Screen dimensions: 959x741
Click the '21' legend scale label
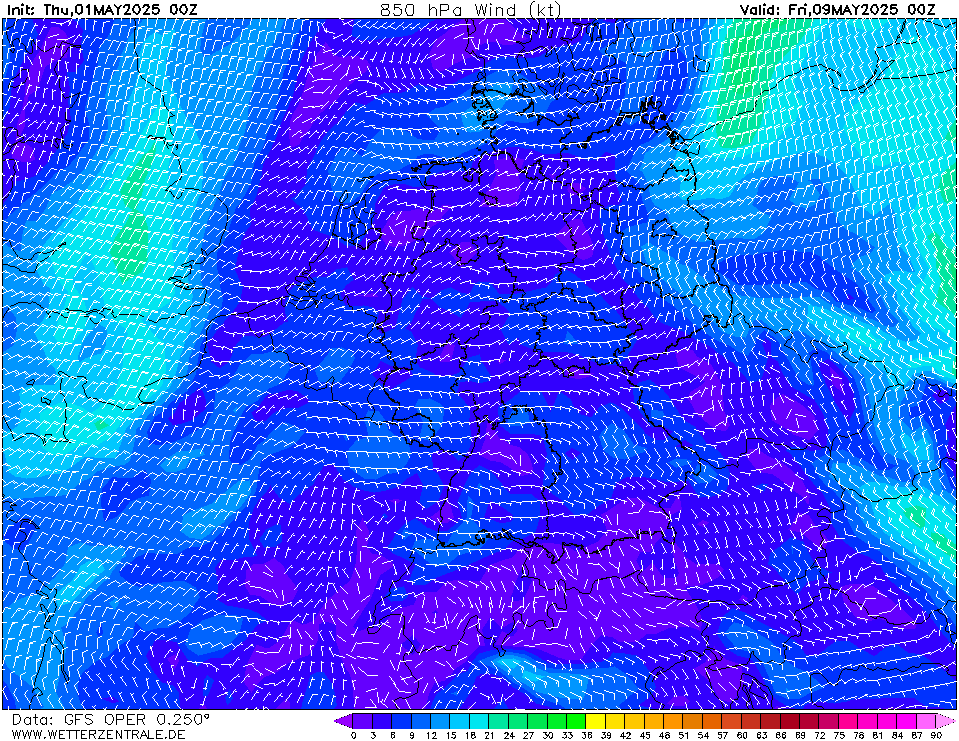point(489,735)
